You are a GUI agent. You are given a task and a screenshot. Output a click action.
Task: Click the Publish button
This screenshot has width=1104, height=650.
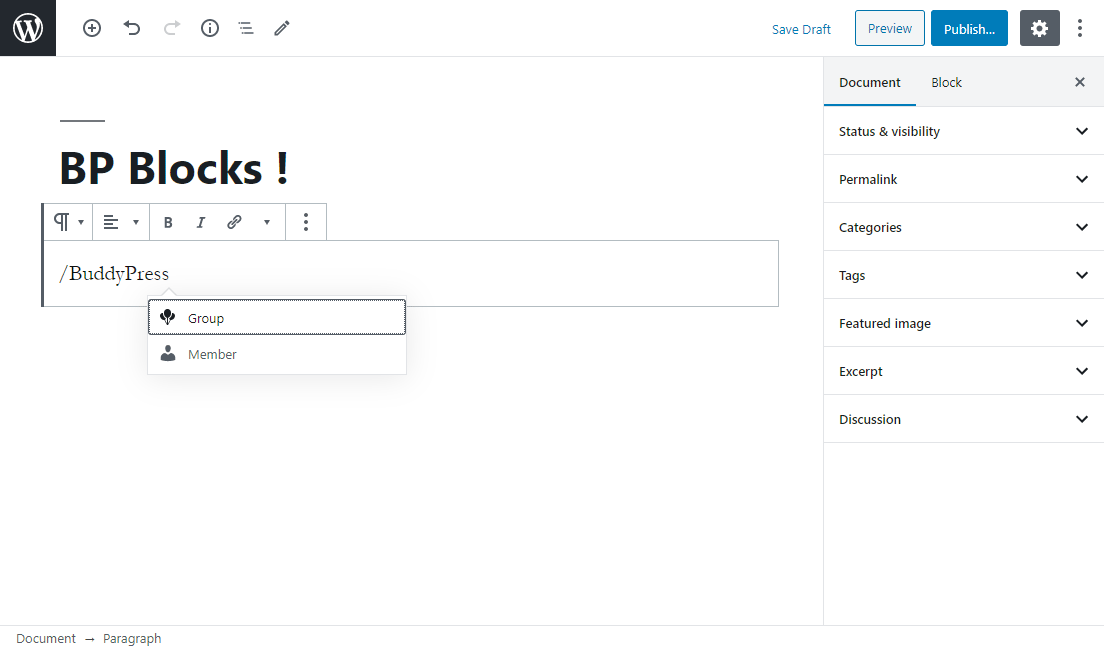click(x=968, y=29)
